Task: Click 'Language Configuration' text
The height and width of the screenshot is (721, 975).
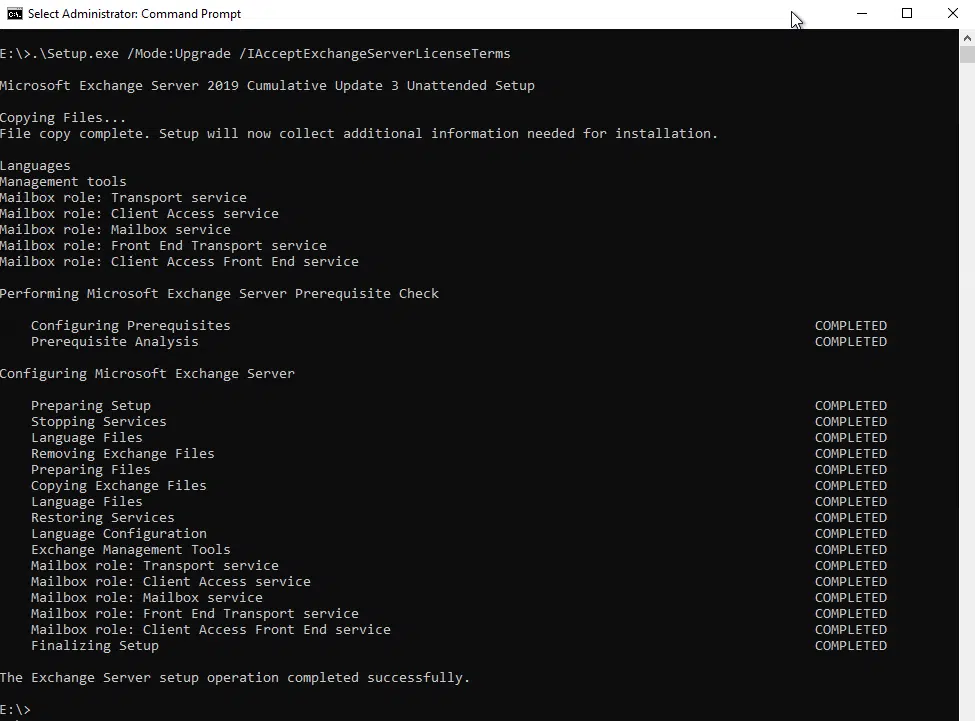Action: click(119, 534)
